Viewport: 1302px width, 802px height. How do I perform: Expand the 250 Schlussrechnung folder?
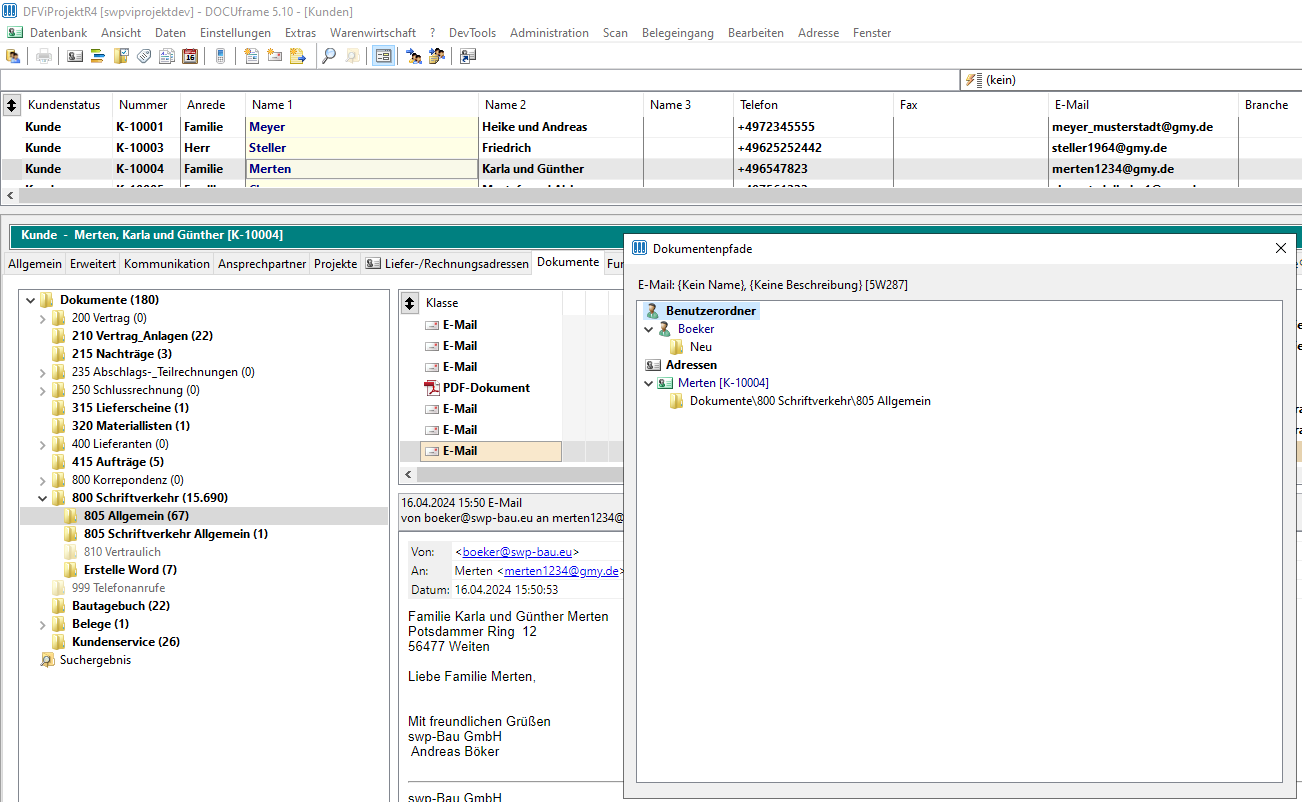(43, 390)
